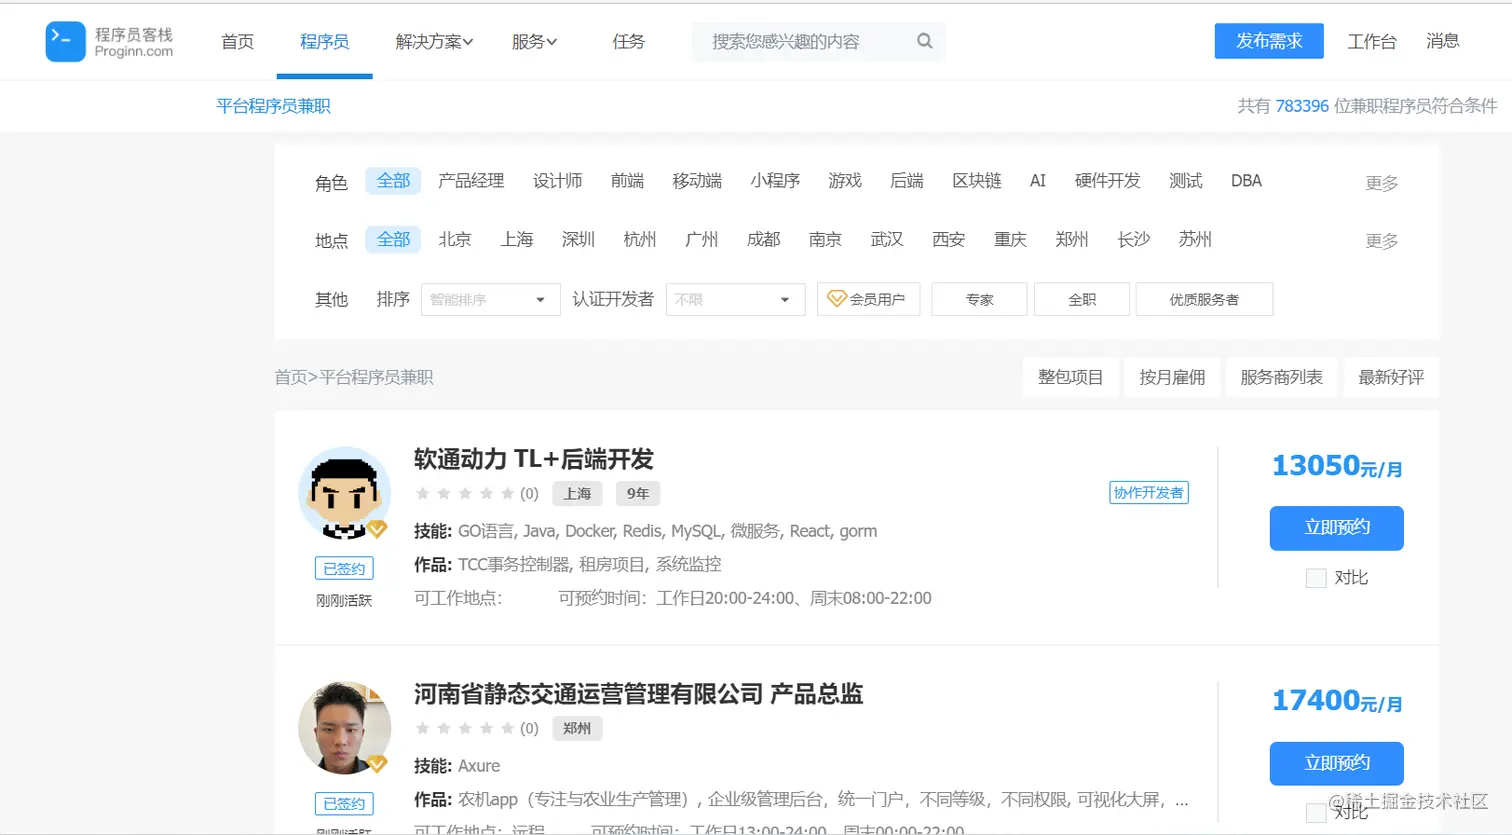Screen dimensions: 1512x835
Task: Open 河南省静态交通运营管理有限公司 产品总监 title
Action: (639, 694)
